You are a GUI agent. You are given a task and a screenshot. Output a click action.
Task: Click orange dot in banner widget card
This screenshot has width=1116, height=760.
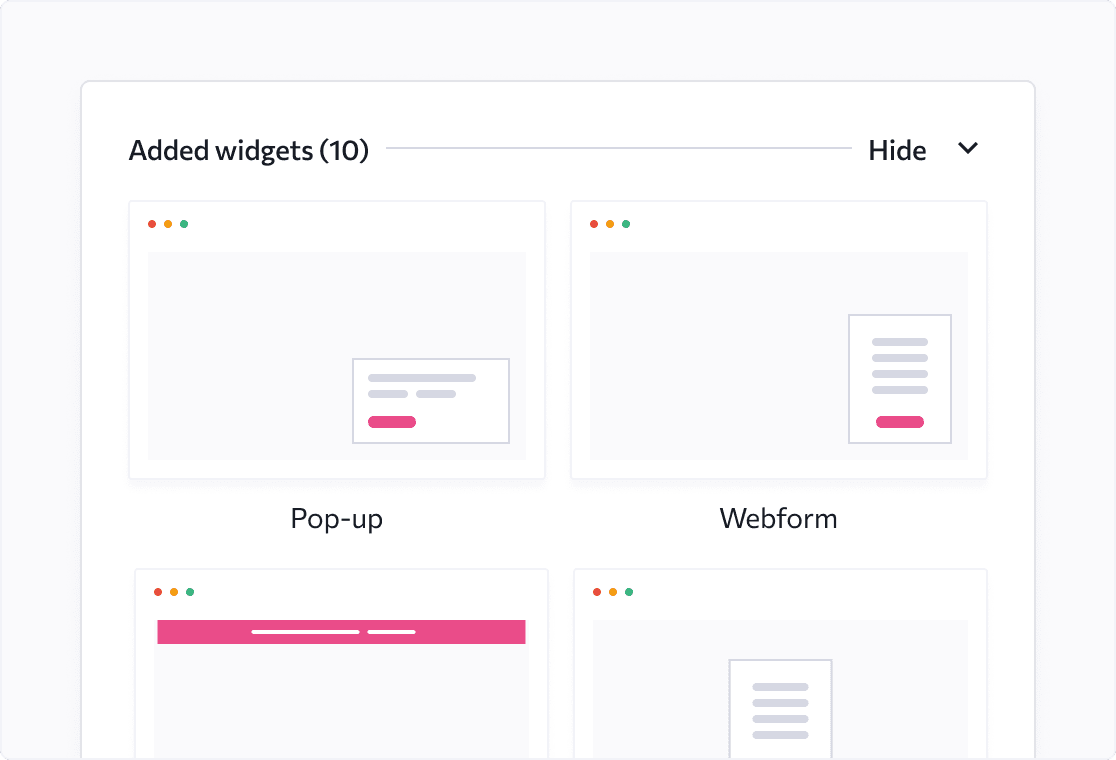(174, 592)
